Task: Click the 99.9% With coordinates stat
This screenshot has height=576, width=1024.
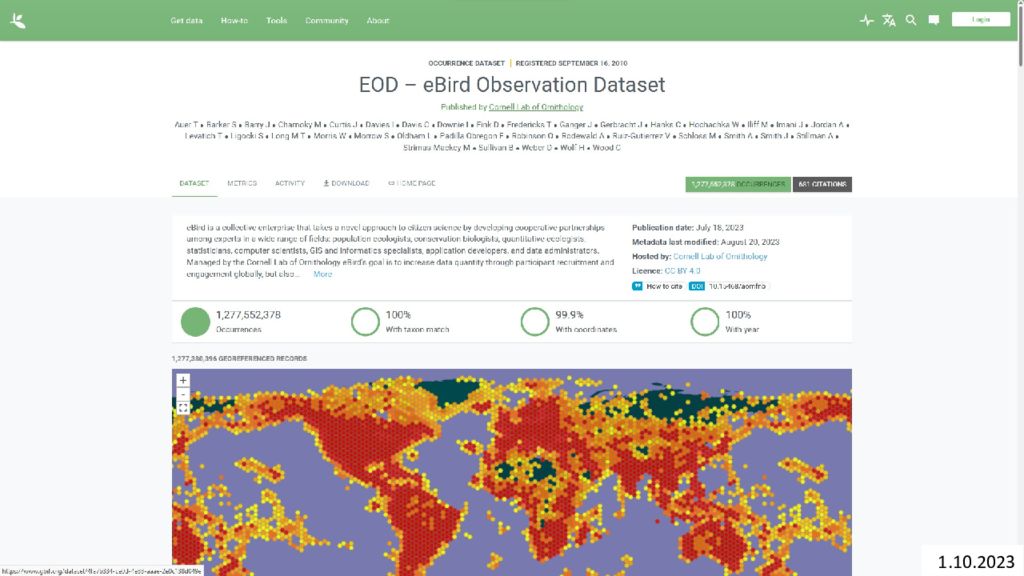Action: tap(586, 321)
